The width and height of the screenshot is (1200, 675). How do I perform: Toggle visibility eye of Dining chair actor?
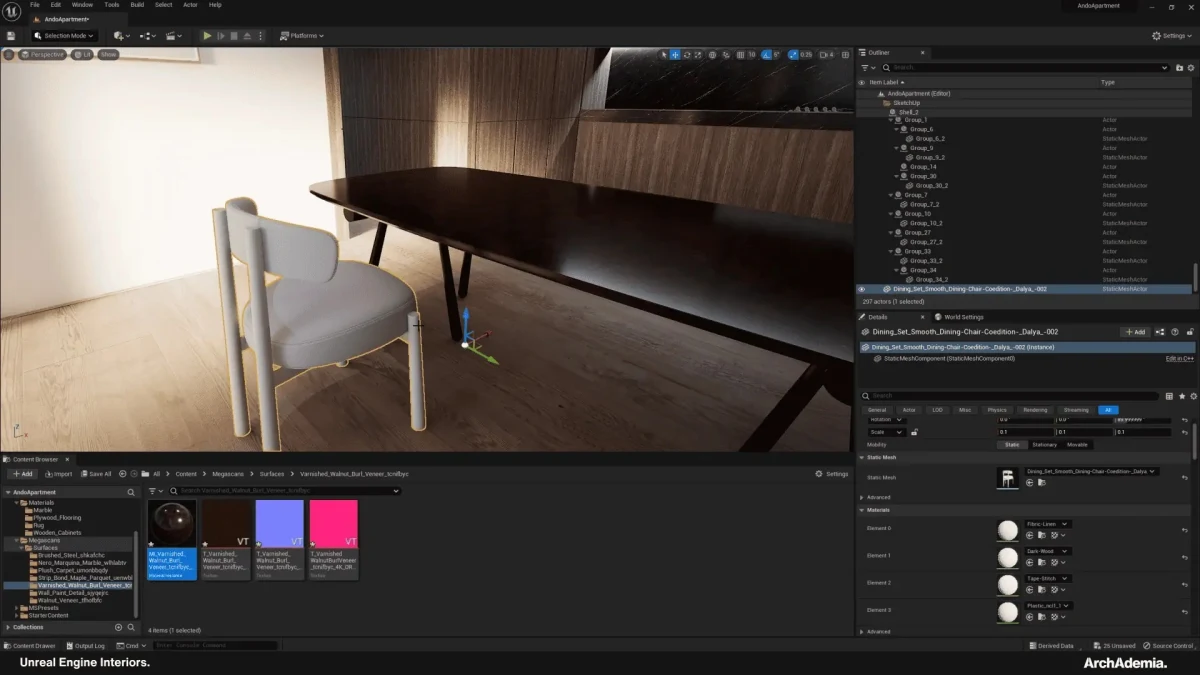[861, 289]
